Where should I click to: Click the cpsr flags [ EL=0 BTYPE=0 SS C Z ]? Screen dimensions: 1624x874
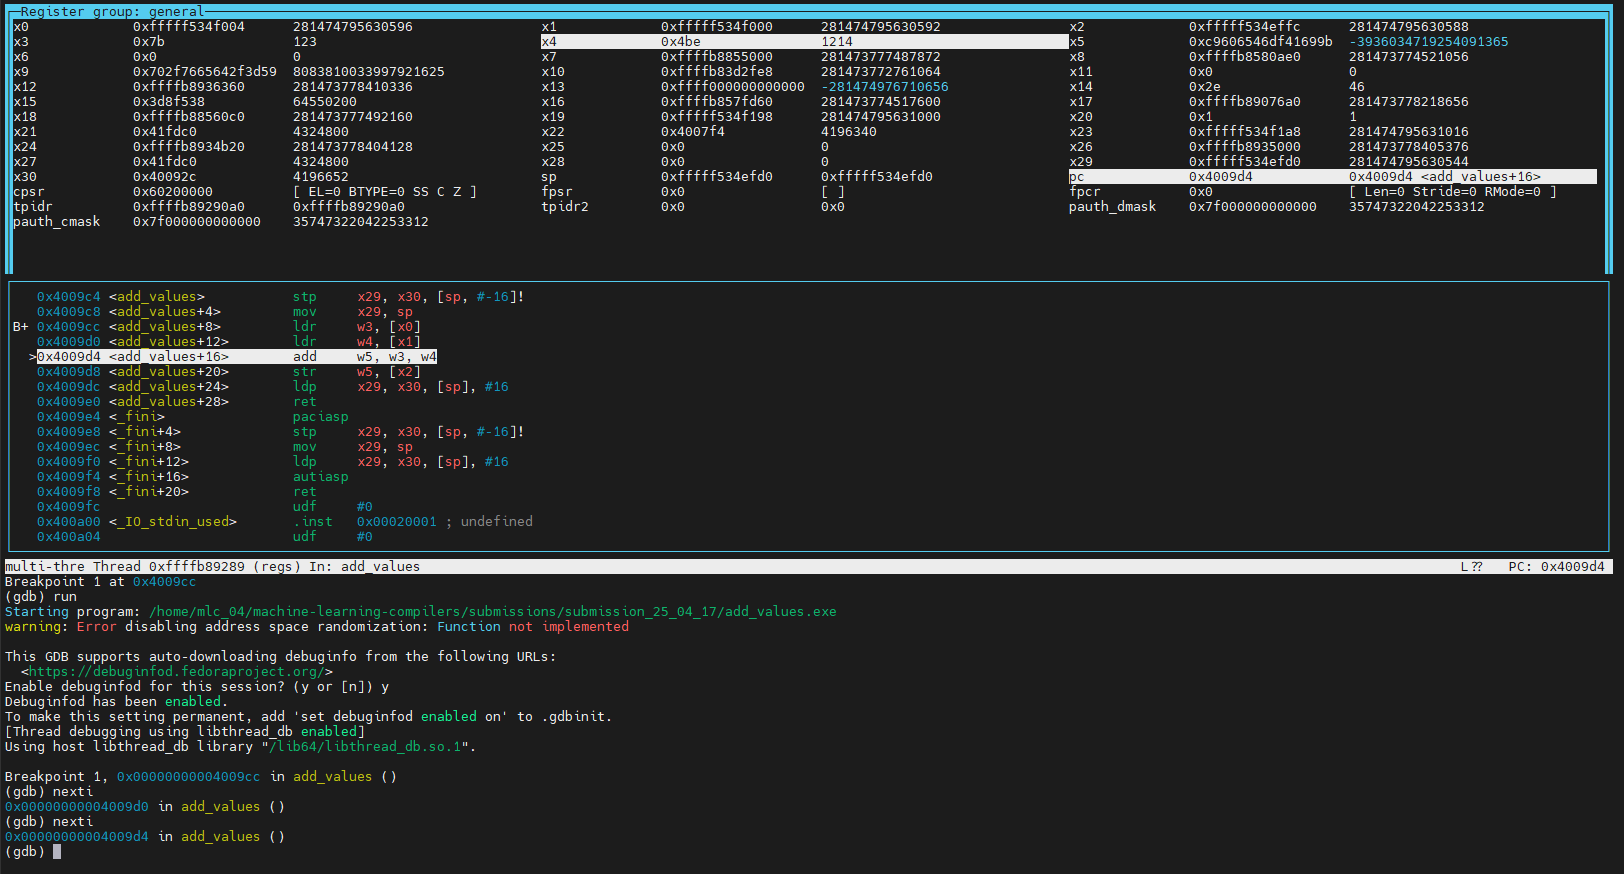point(385,192)
